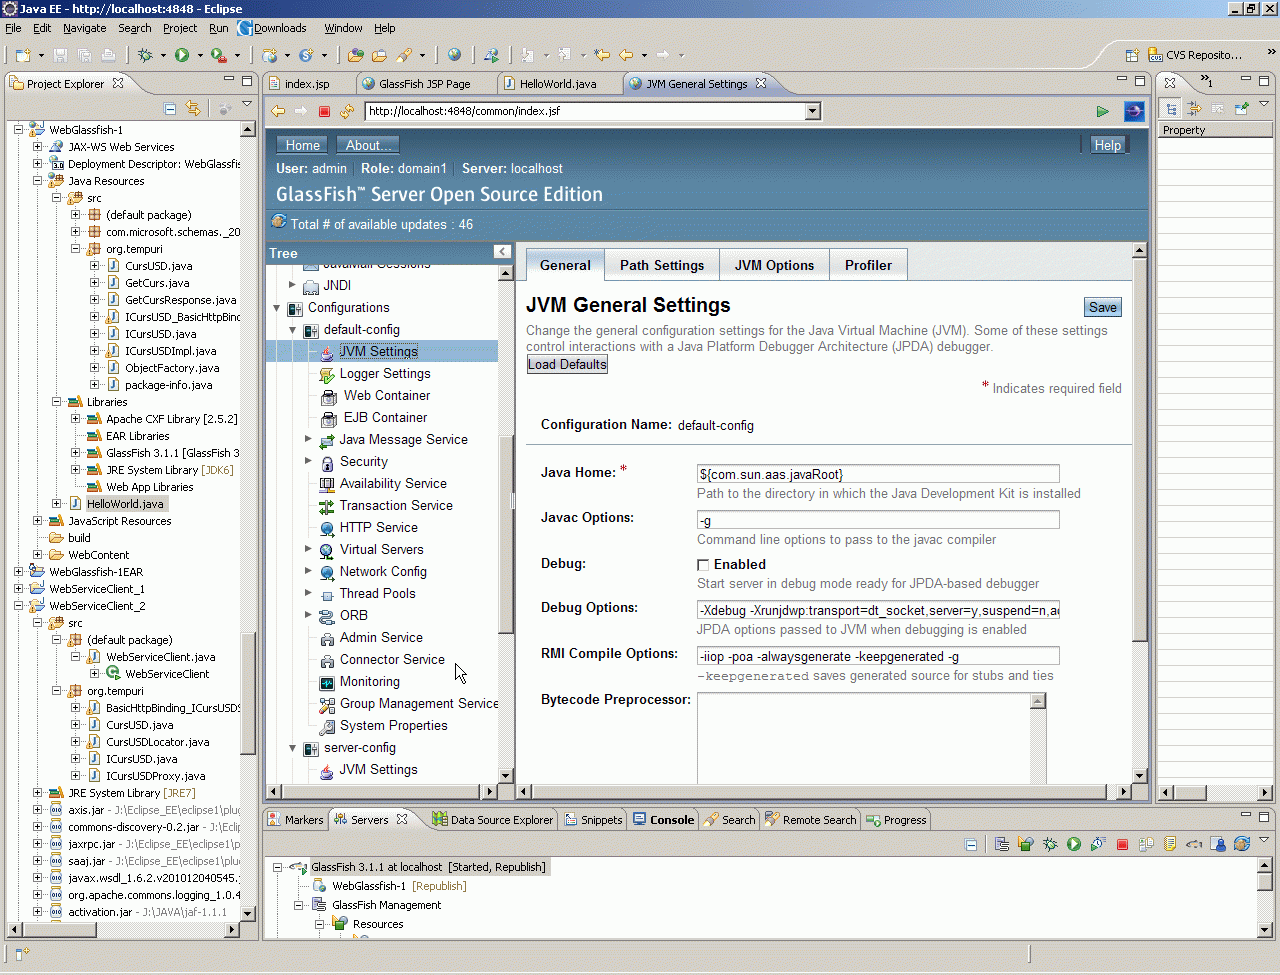Click the browser Back arrow icon
The image size is (1280, 975).
[x=278, y=111]
